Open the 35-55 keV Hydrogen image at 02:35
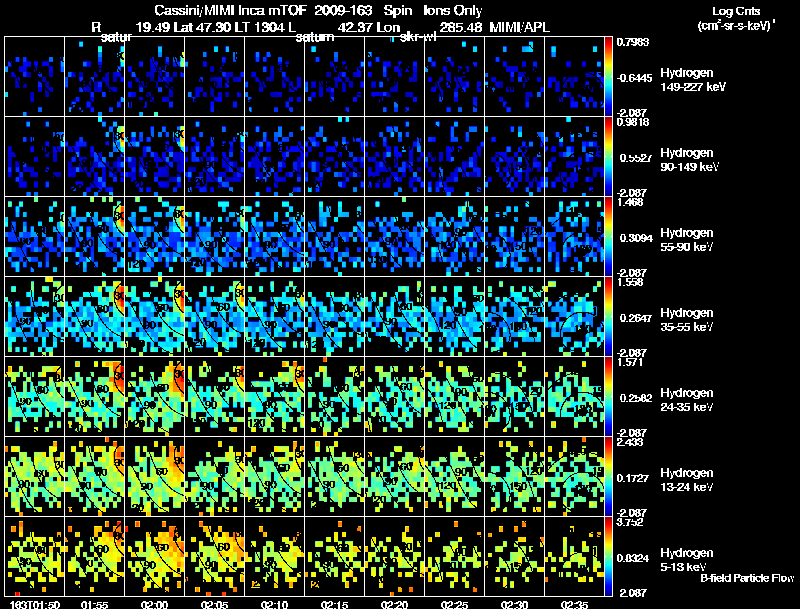The width and height of the screenshot is (800, 609). click(x=574, y=317)
